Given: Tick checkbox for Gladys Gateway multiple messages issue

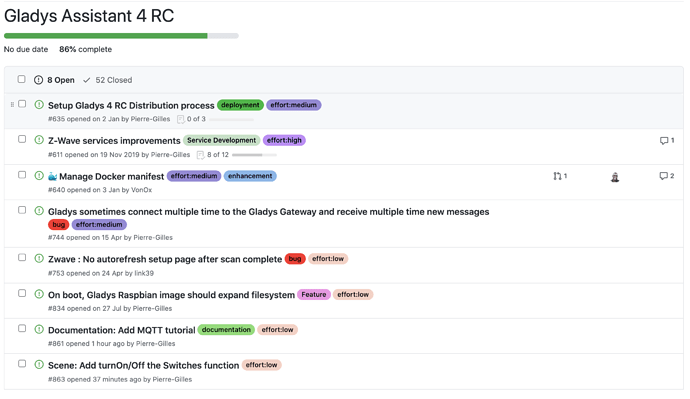Looking at the screenshot, I should coord(22,210).
